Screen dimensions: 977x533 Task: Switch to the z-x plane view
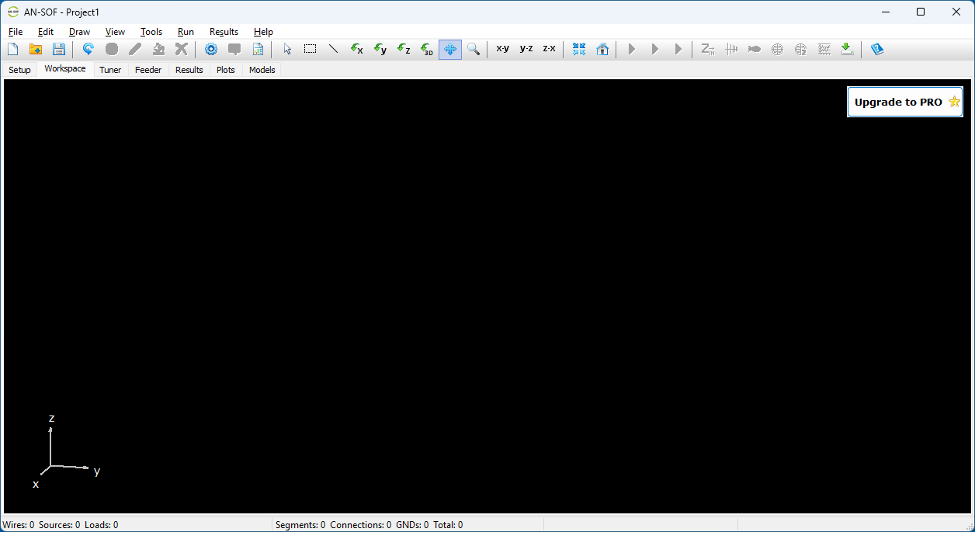549,49
